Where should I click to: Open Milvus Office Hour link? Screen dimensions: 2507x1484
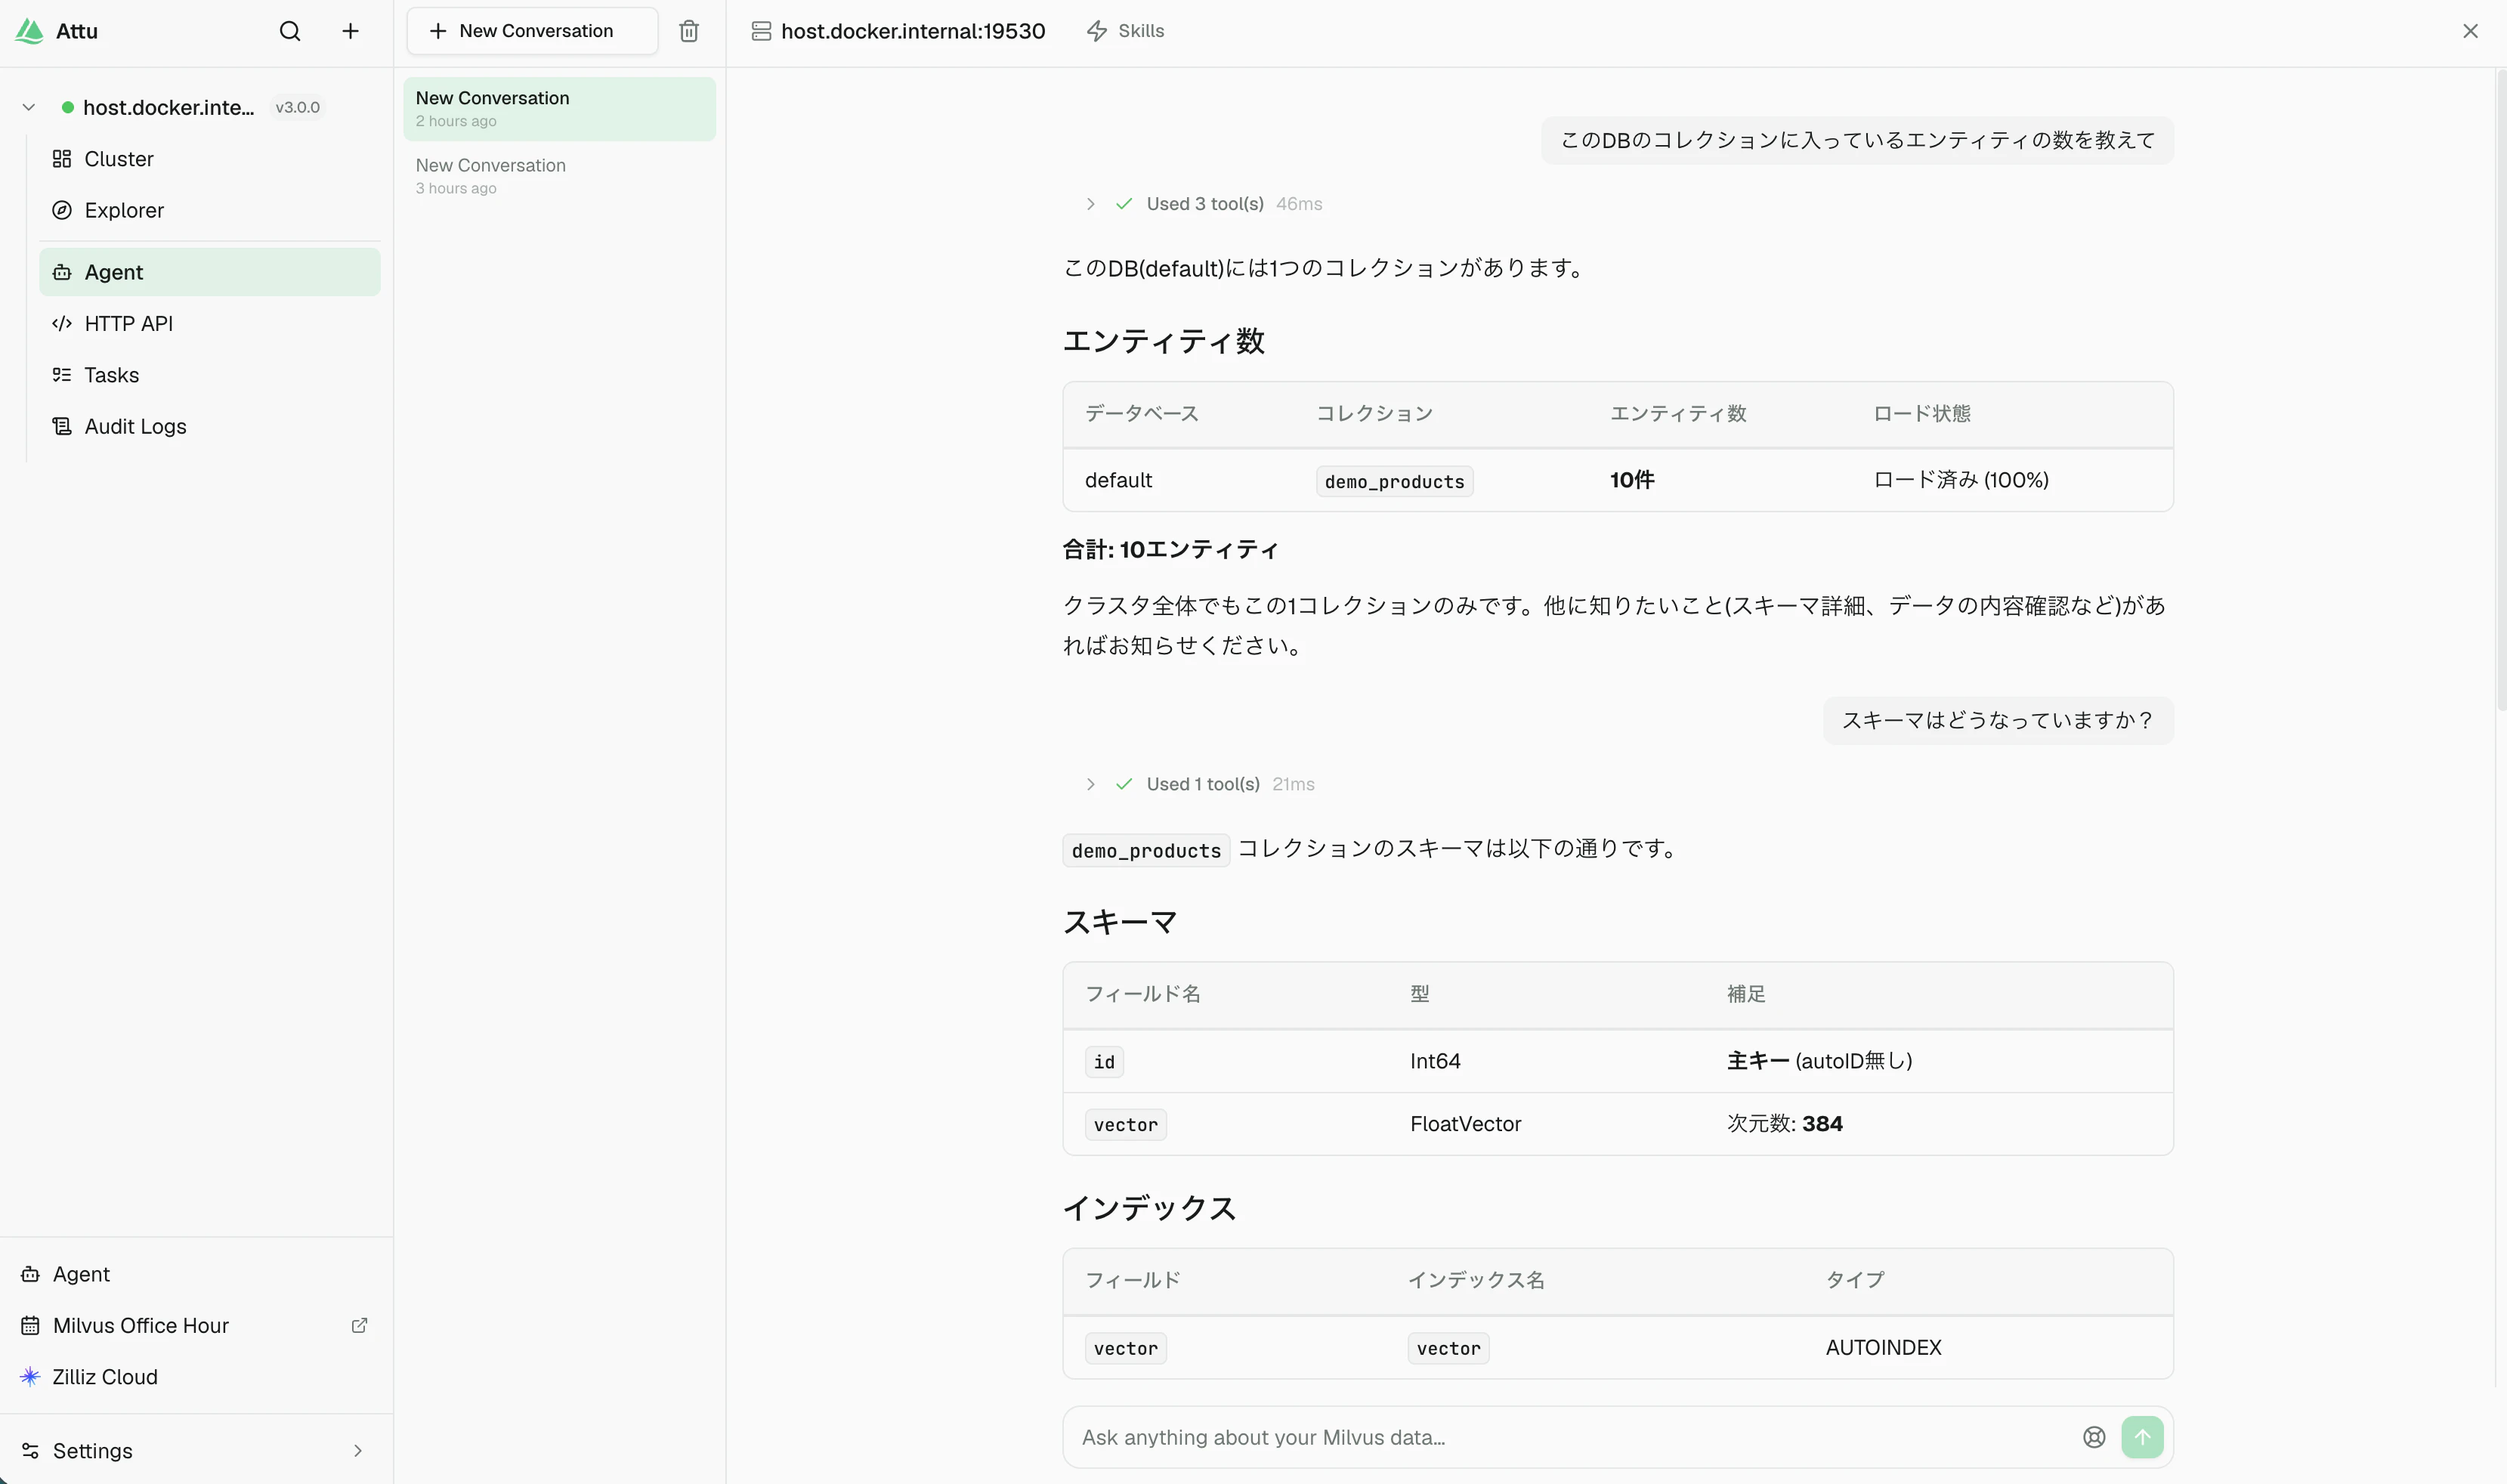tap(196, 1326)
